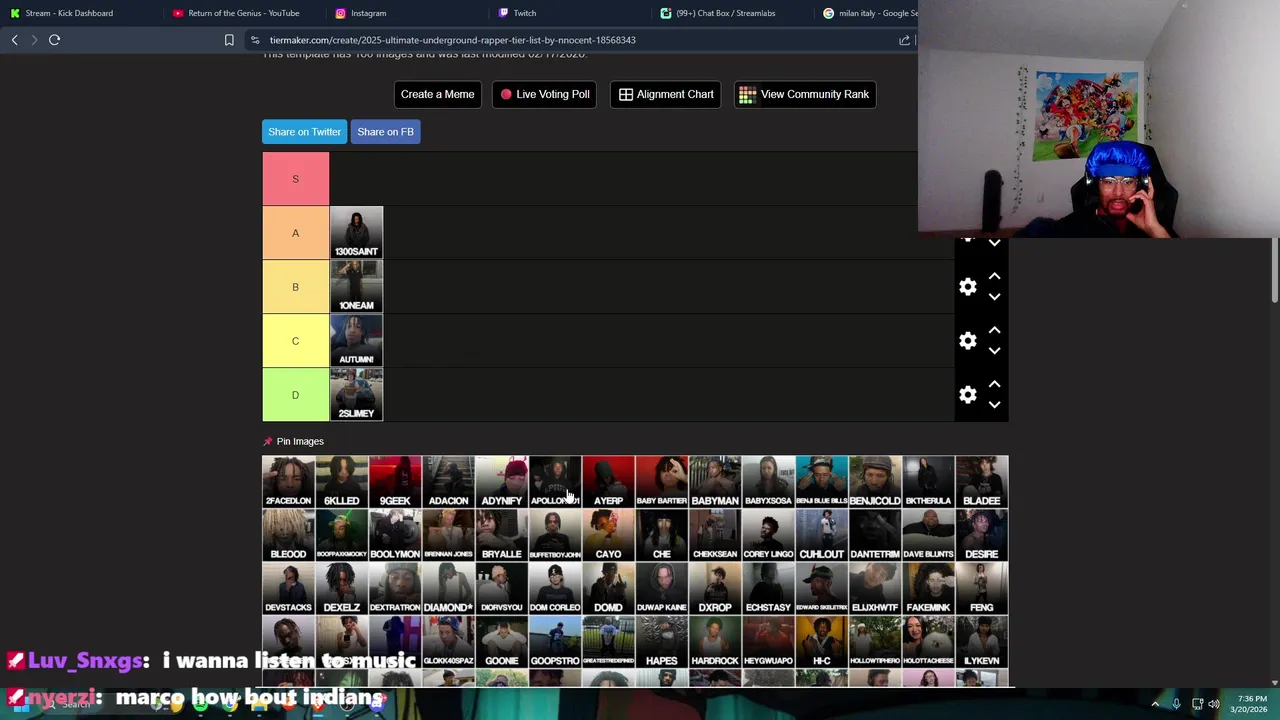Select AUTUMN! image in C tier
The height and width of the screenshot is (720, 1280).
(356, 341)
